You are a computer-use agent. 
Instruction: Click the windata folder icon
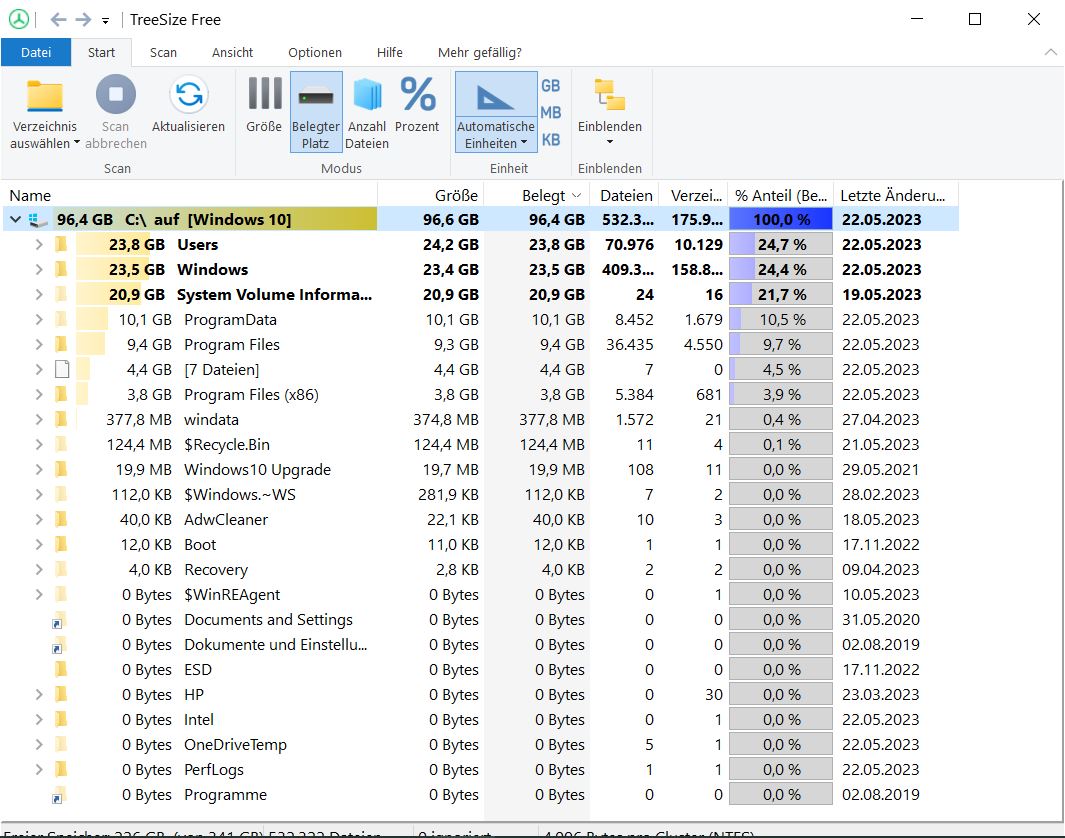(61, 420)
